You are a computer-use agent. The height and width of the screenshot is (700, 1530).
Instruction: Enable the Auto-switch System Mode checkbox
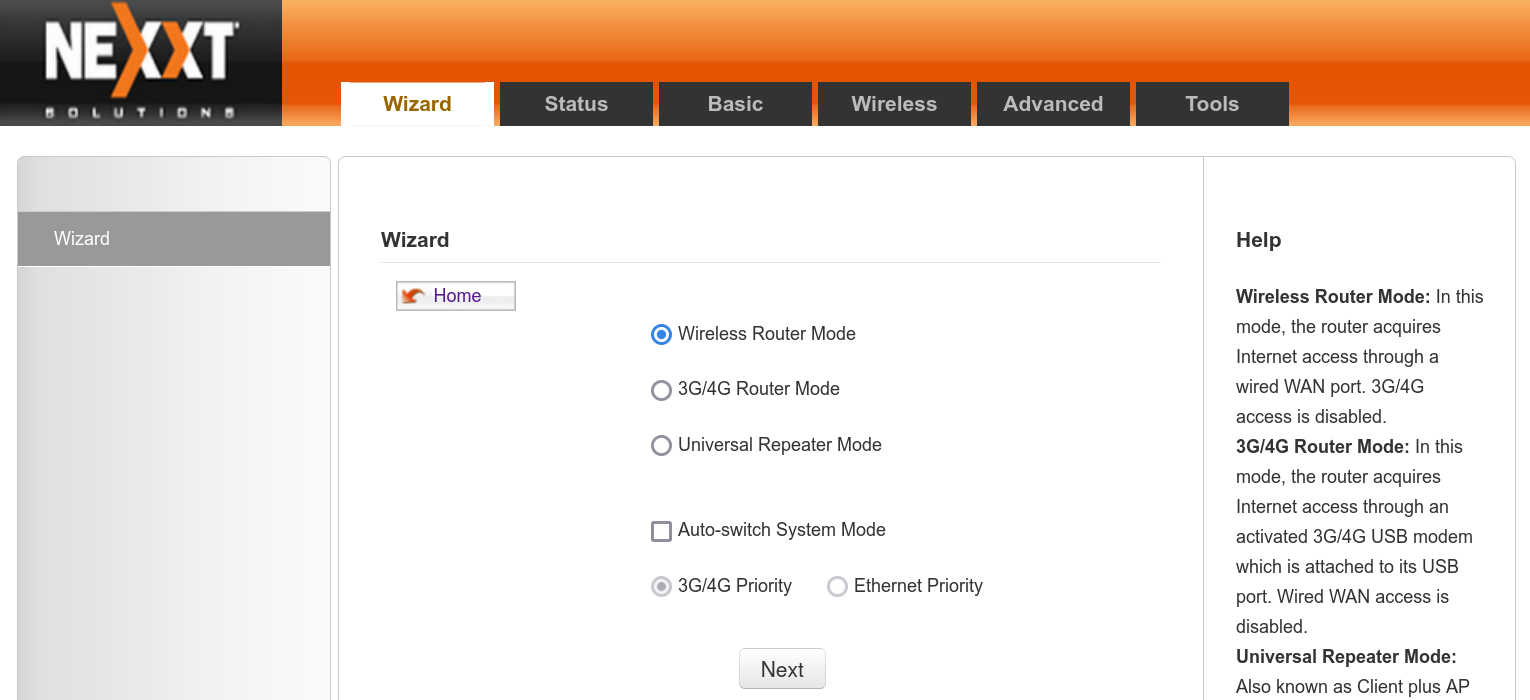point(661,531)
